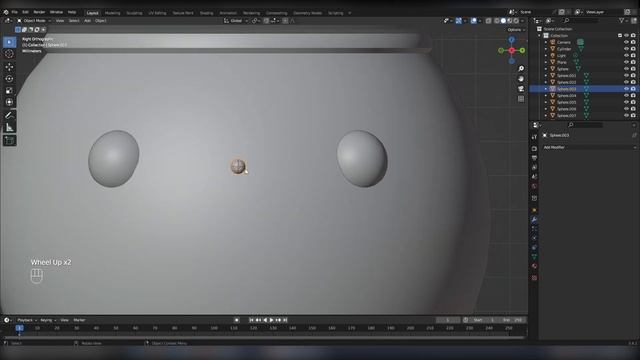
Task: Select the Rotate tool
Action: tap(9, 78)
